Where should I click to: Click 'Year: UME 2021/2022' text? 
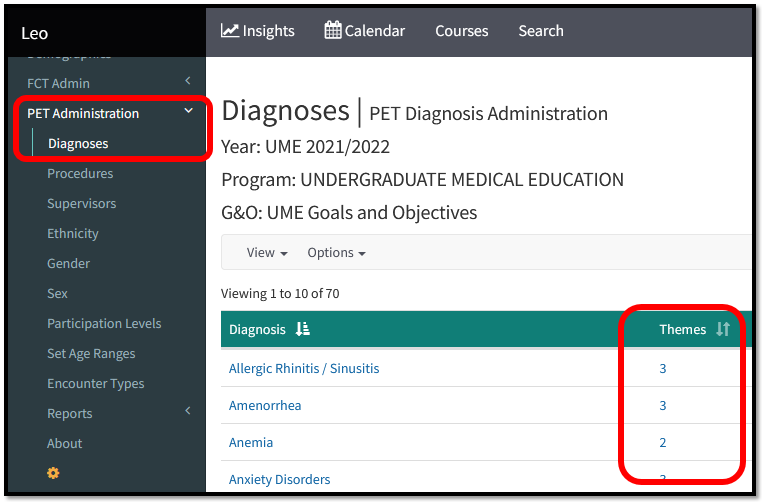(305, 147)
